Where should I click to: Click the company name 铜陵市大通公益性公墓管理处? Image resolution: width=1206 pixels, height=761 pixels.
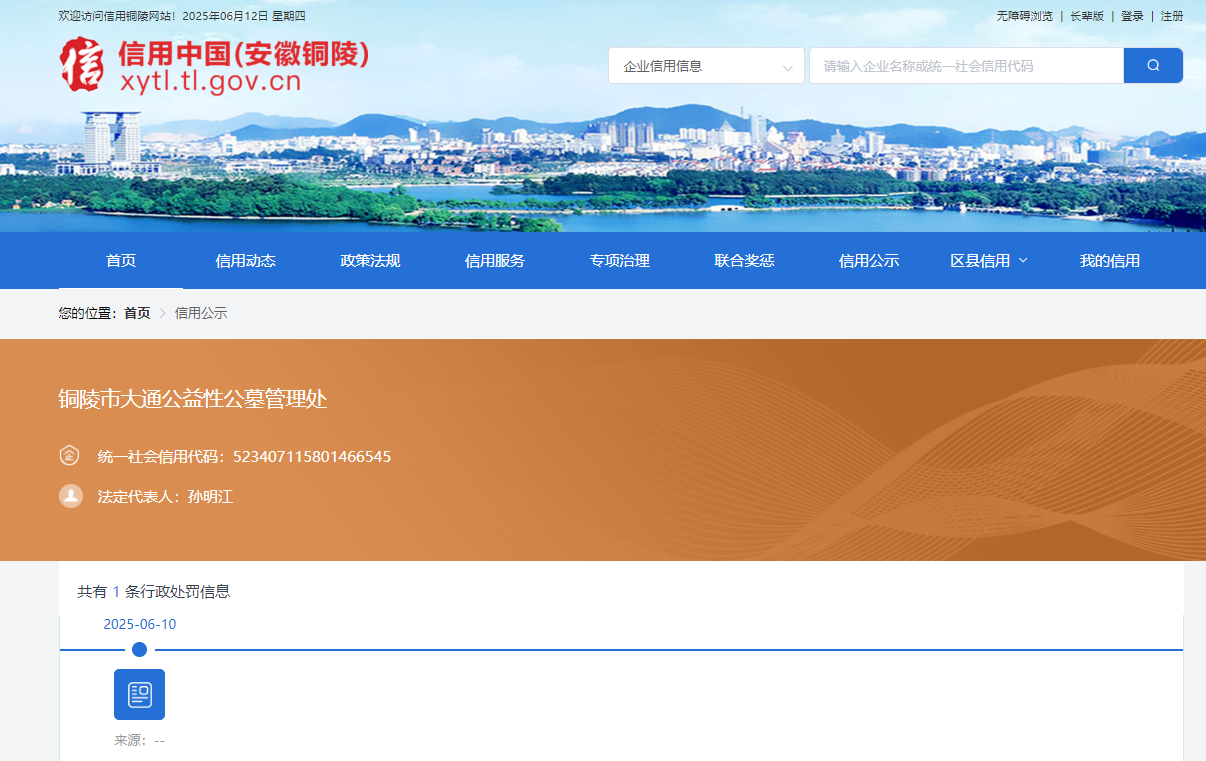(193, 399)
